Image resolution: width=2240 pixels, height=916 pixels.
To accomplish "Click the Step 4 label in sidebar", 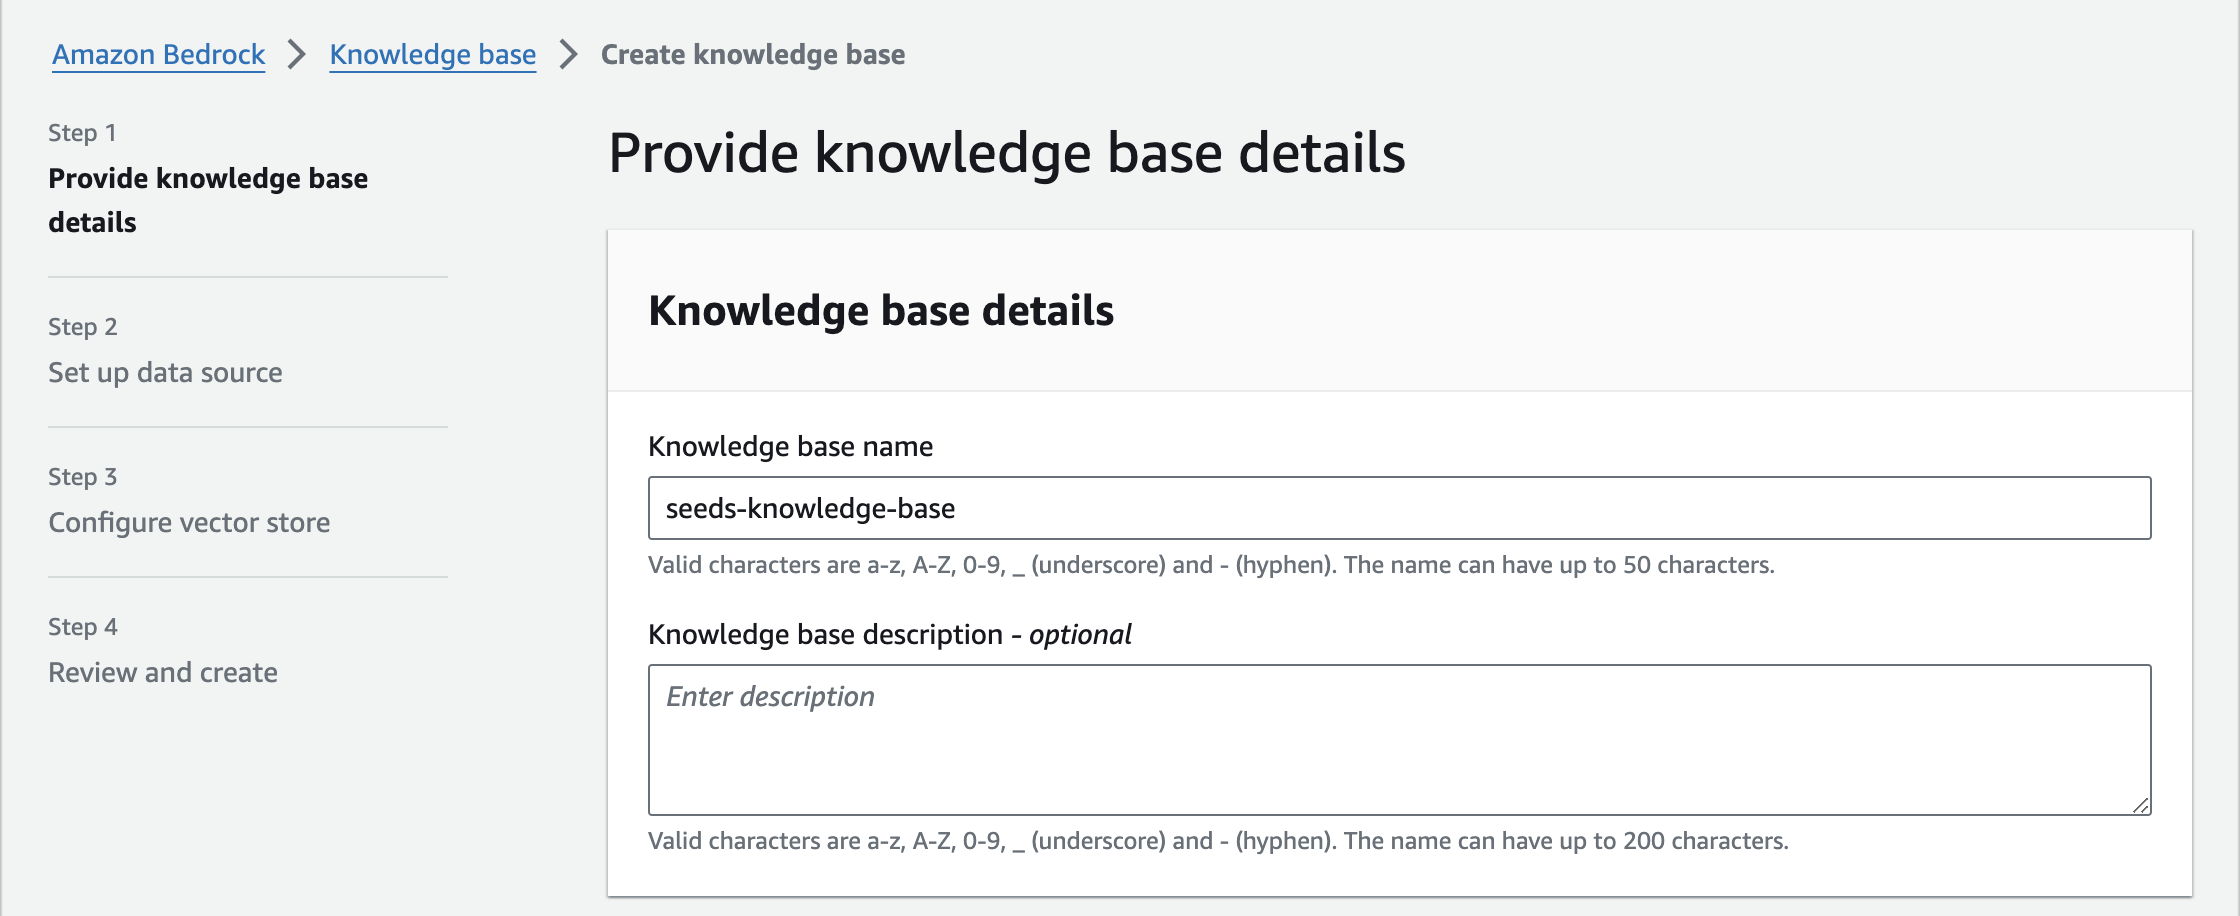I will (x=82, y=627).
